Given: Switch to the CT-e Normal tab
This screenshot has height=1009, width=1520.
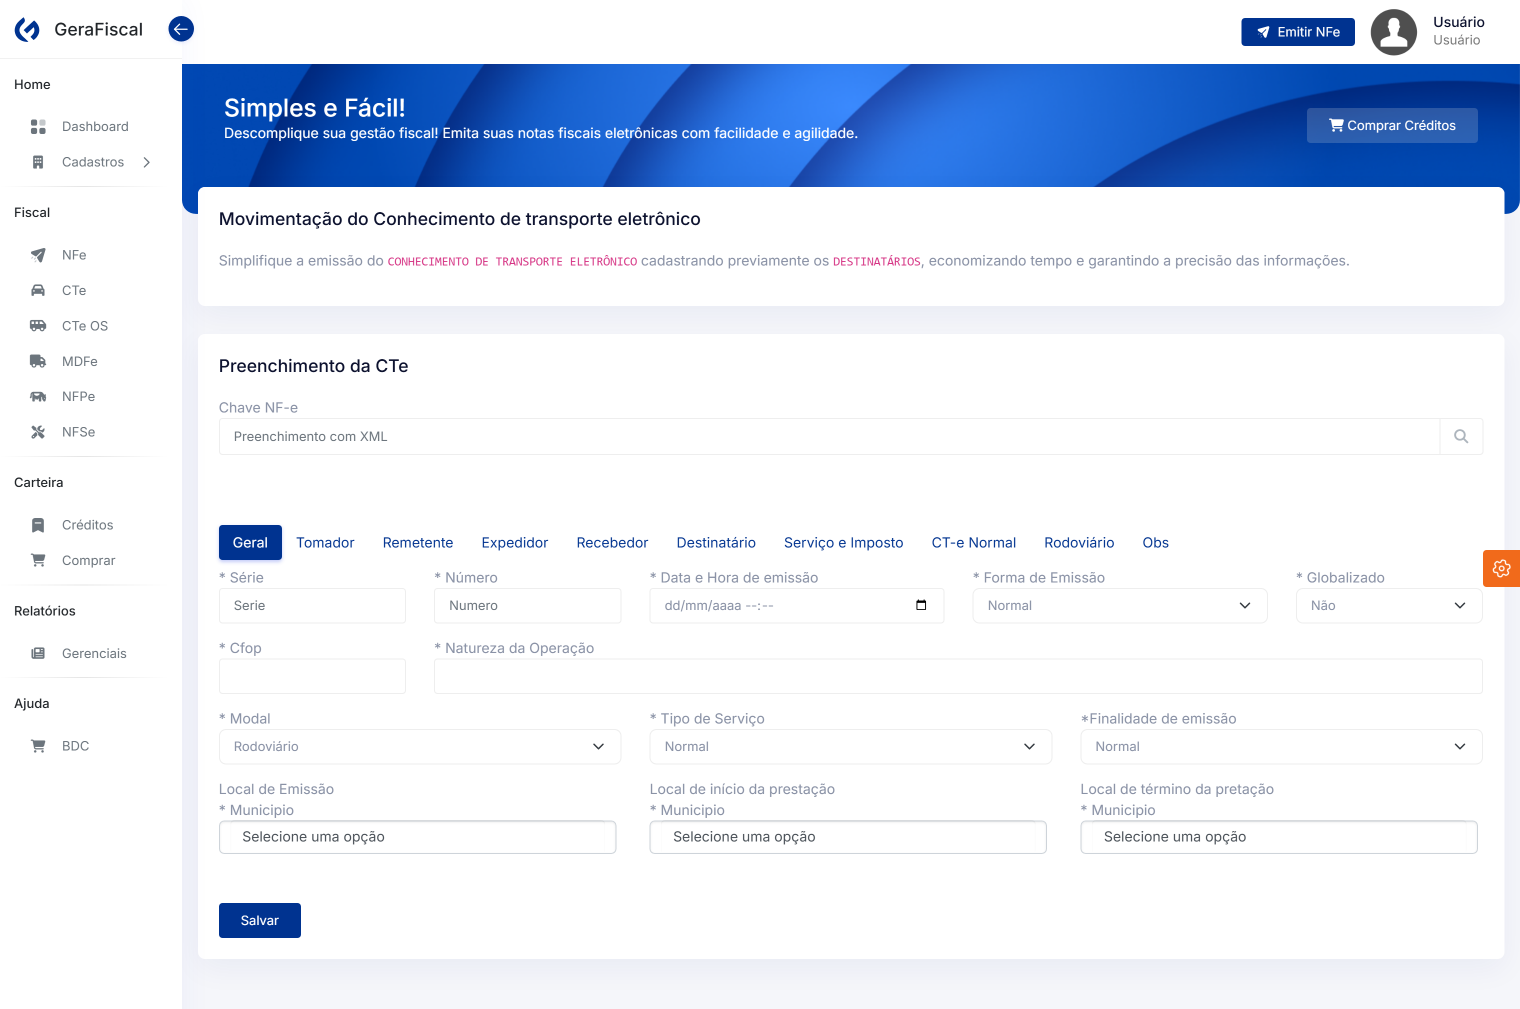Looking at the screenshot, I should (x=974, y=543).
